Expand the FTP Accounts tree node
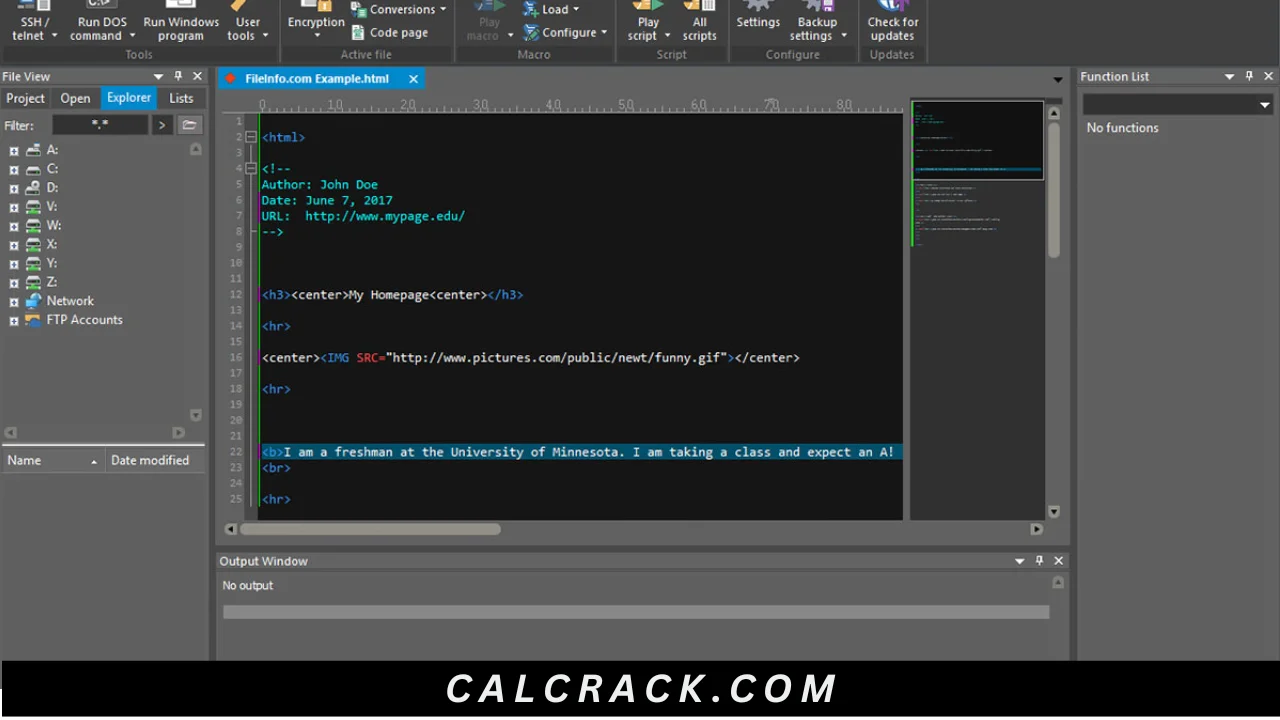The width and height of the screenshot is (1280, 720). [x=14, y=321]
